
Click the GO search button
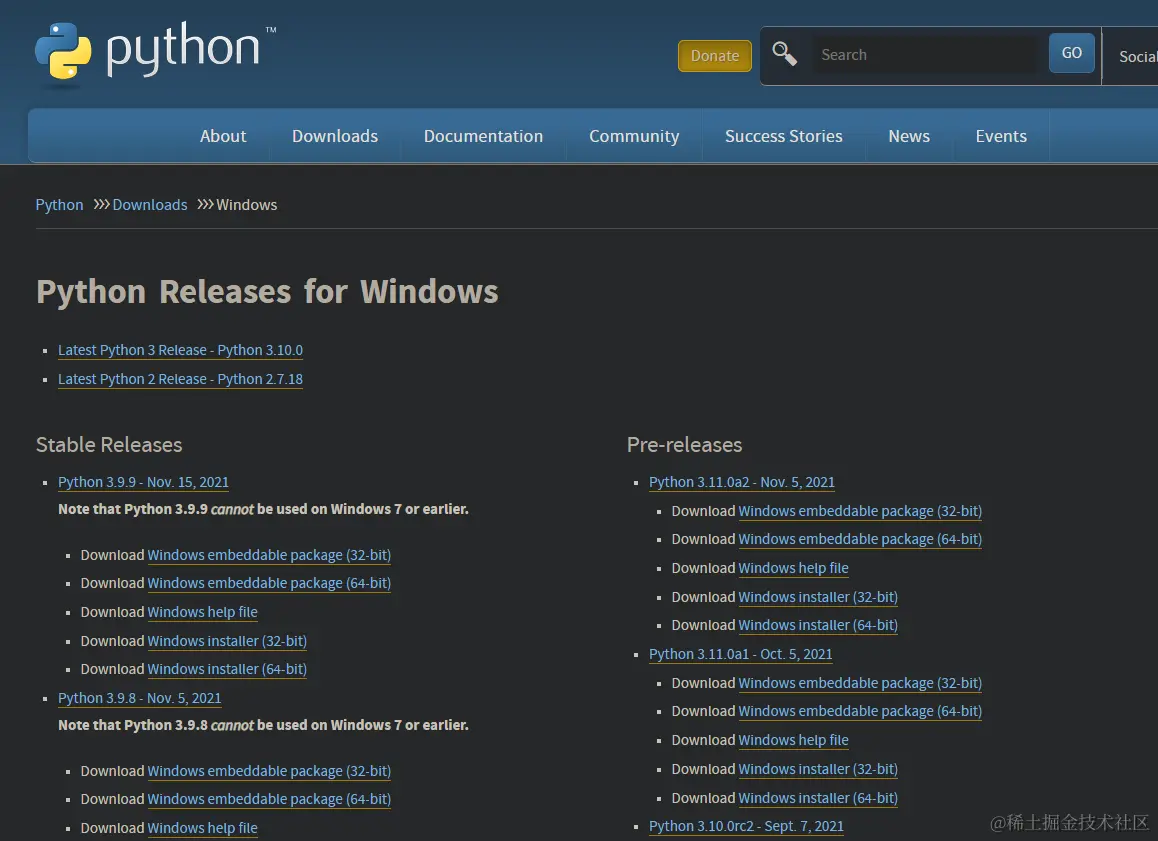click(x=1071, y=54)
